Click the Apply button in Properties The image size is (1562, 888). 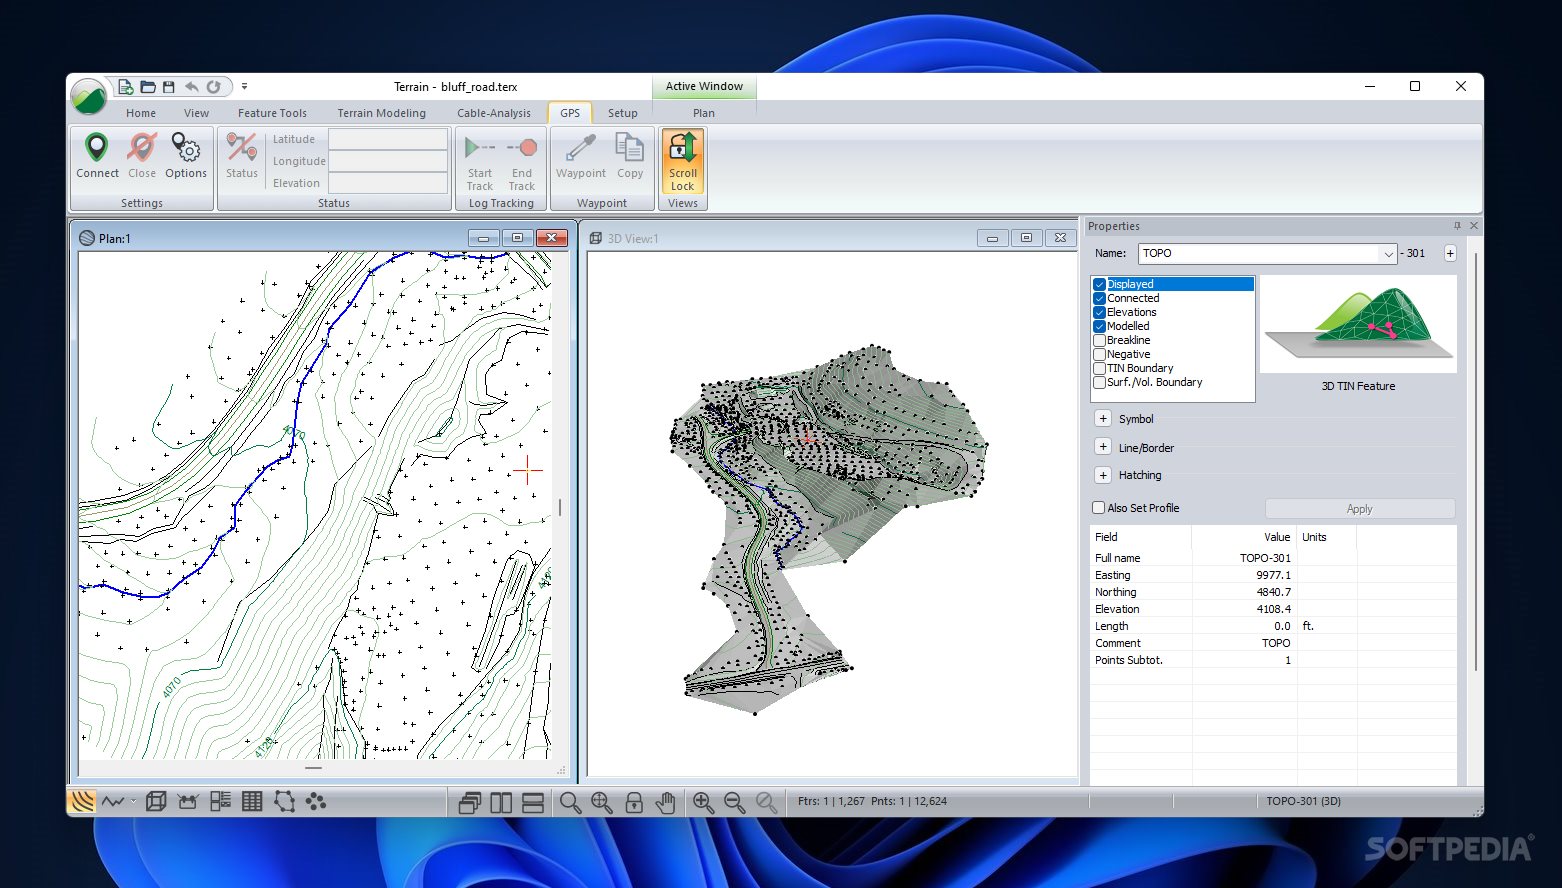(1360, 509)
